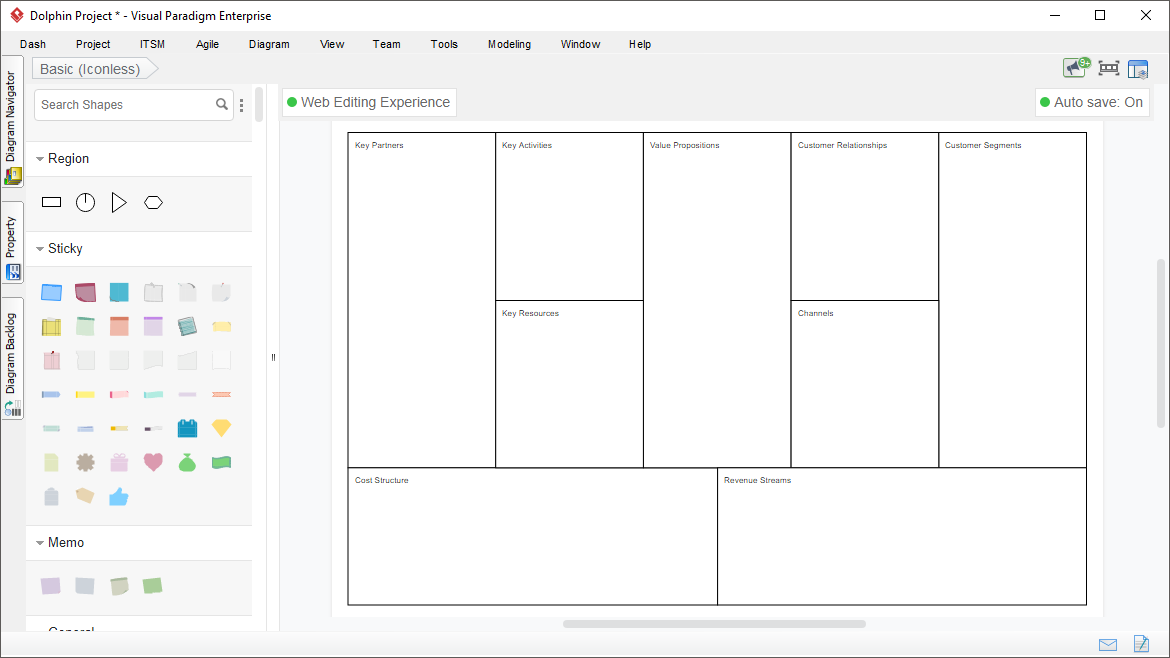Viewport: 1170px width, 658px height.
Task: Select the triangle region shape
Action: [119, 202]
